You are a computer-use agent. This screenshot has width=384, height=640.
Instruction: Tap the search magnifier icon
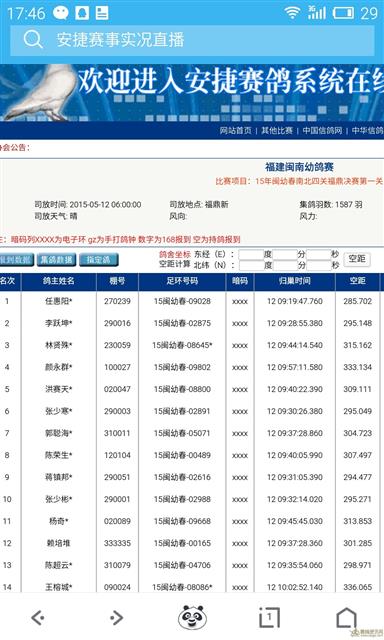coord(33,40)
